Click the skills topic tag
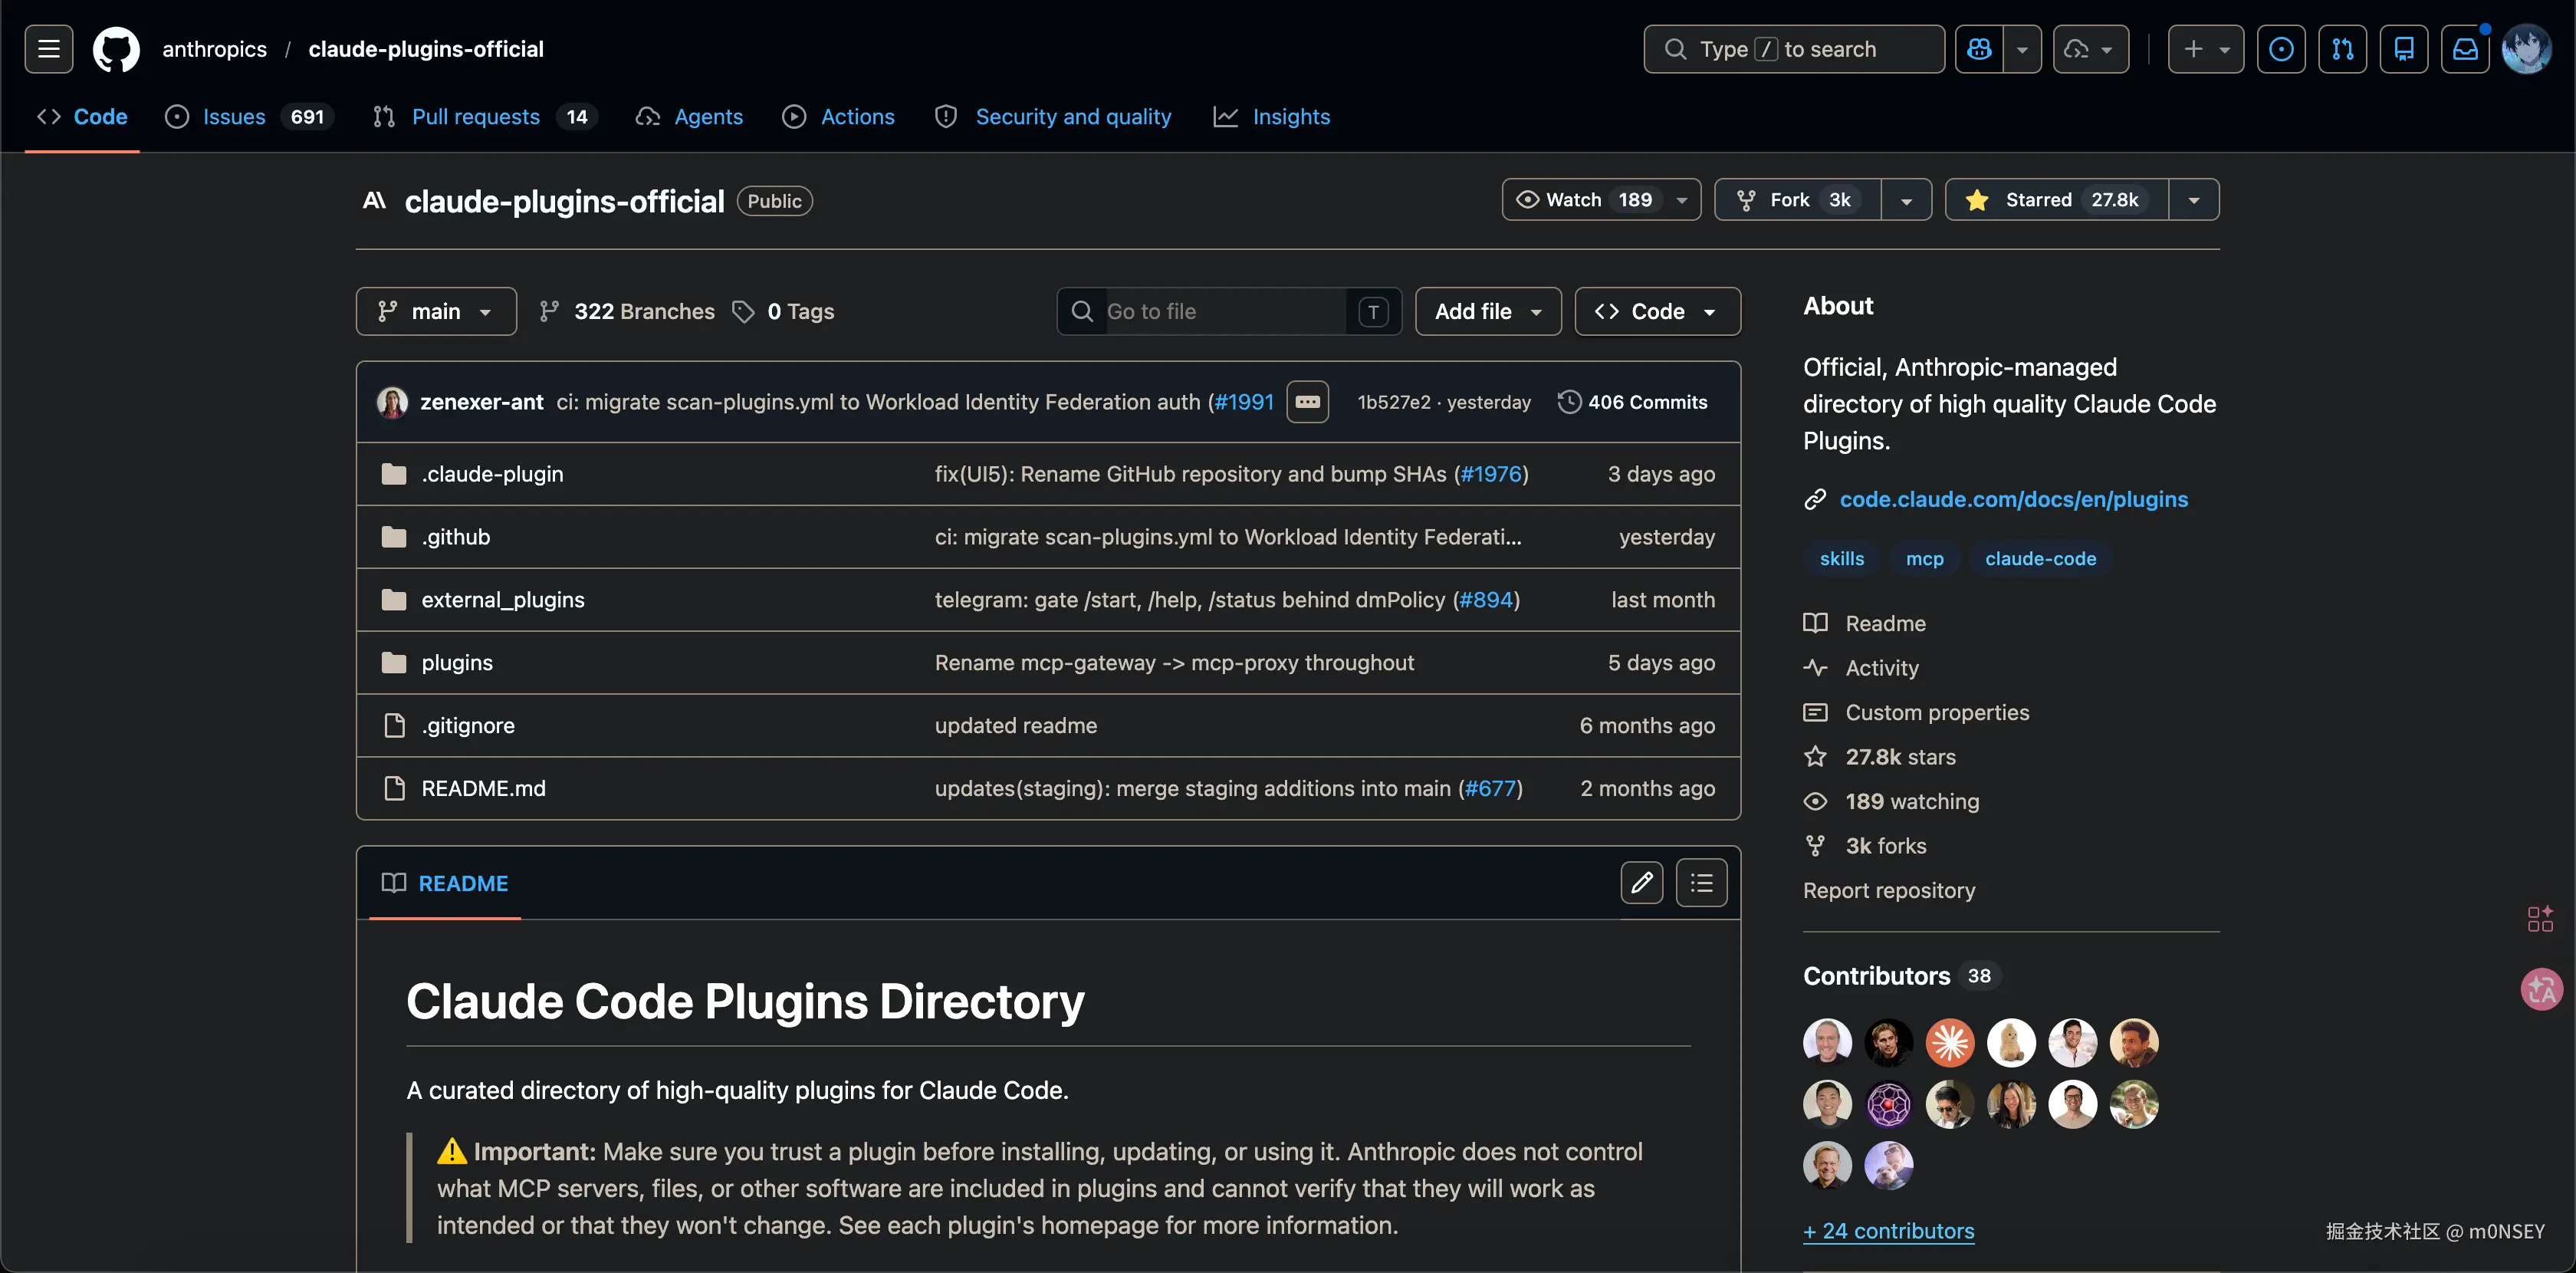 click(1841, 559)
